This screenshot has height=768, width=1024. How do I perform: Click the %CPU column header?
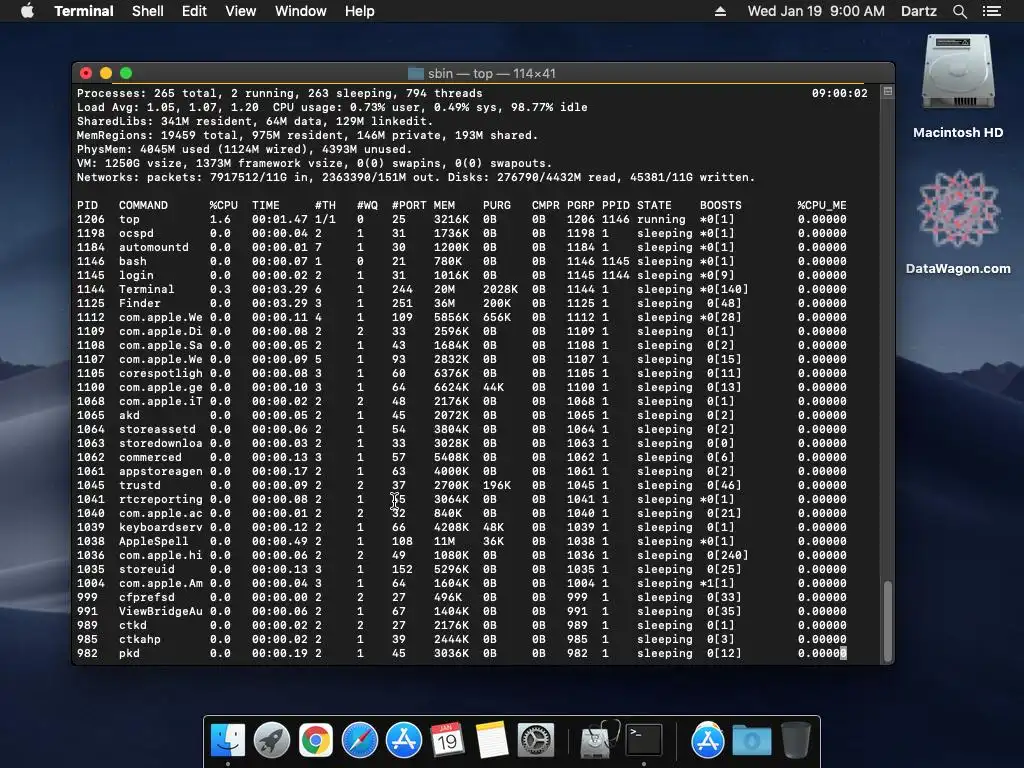click(x=223, y=205)
